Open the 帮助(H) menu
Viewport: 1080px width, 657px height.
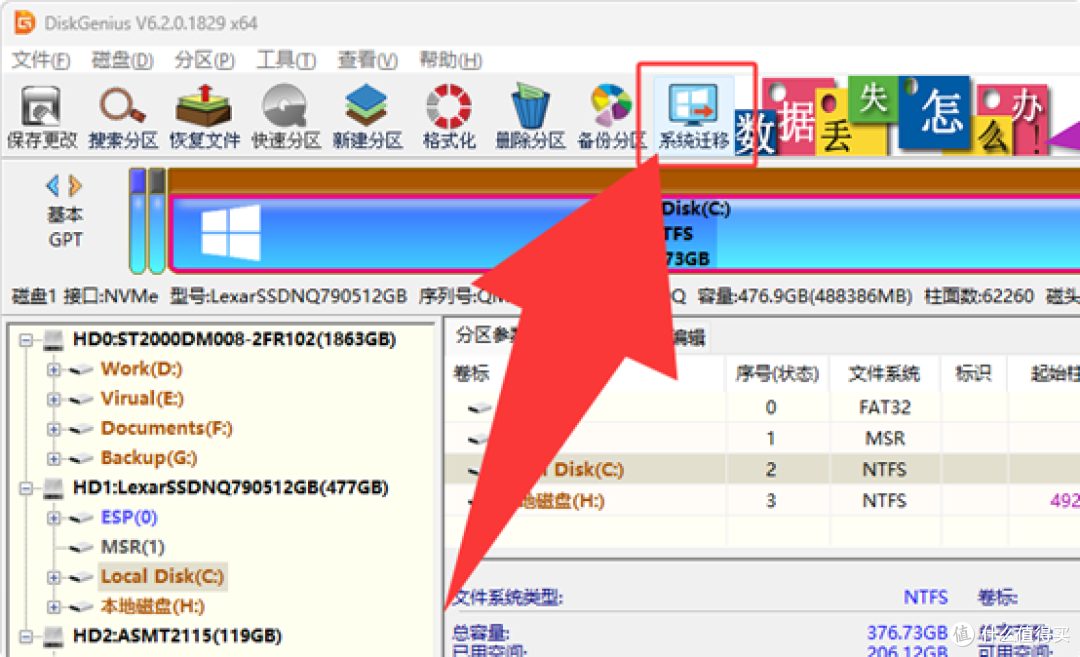[450, 61]
